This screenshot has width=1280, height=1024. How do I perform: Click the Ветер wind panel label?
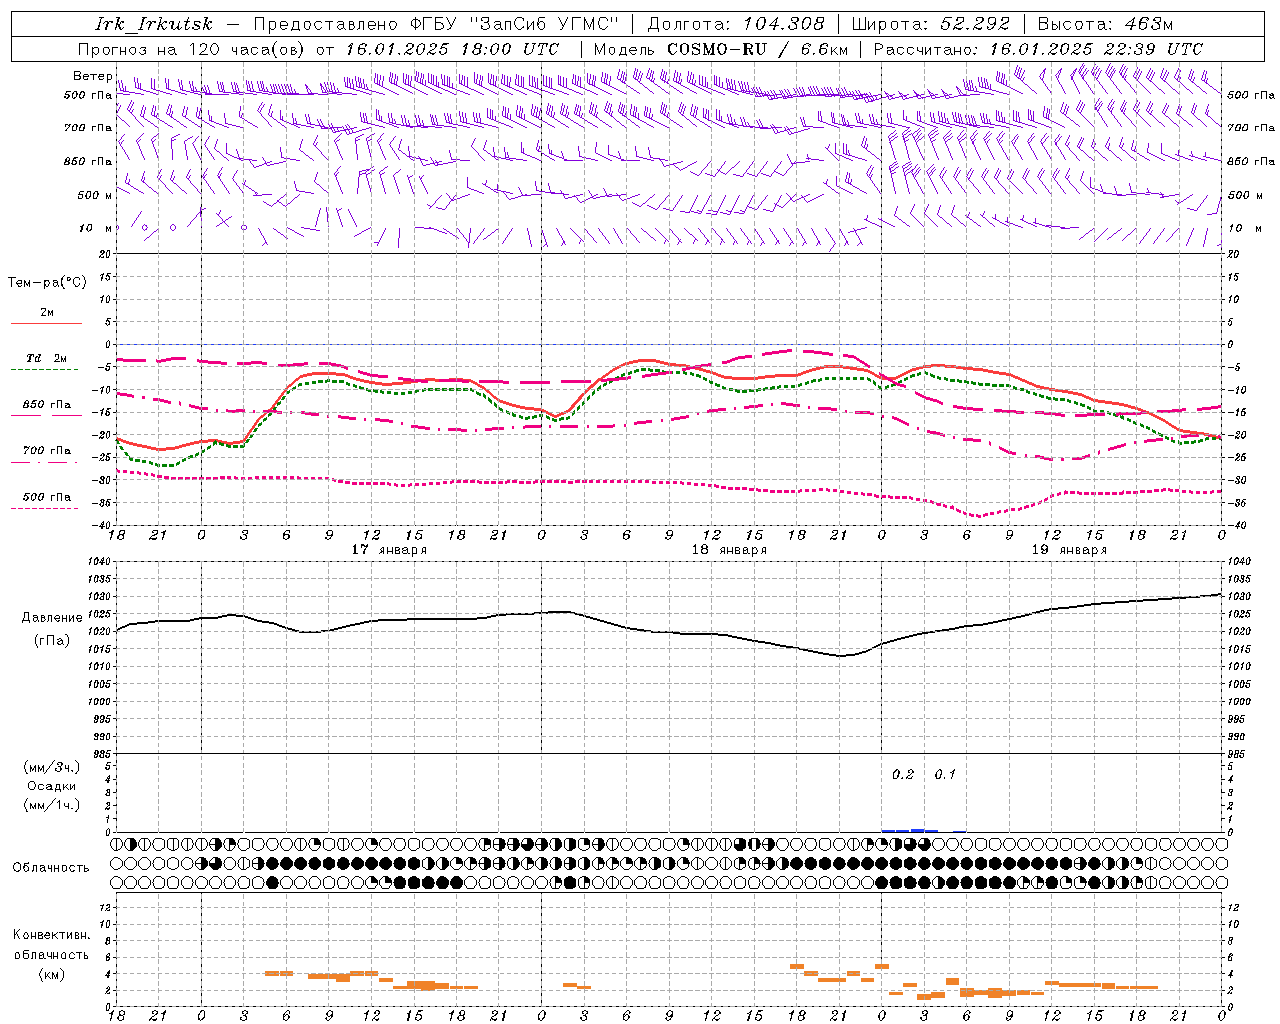click(x=91, y=76)
